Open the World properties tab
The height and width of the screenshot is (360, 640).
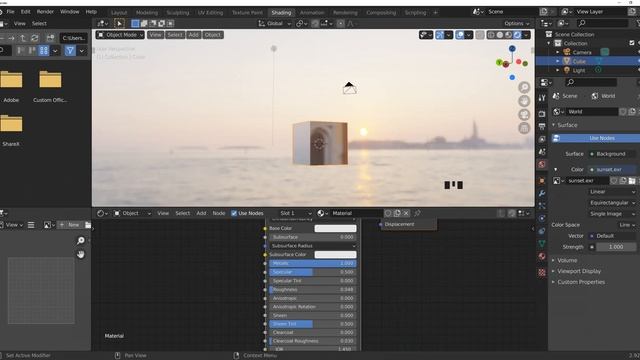(542, 164)
